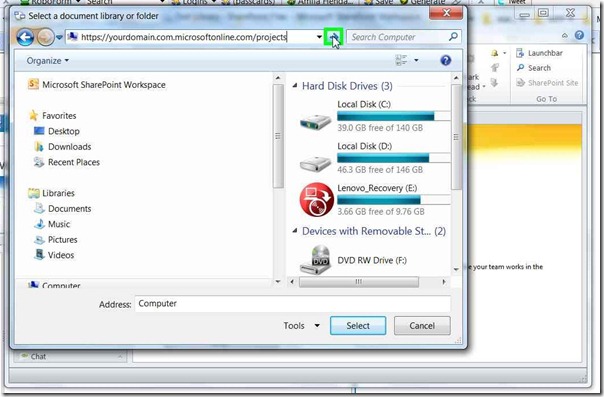Open the Tools dropdown
The height and width of the screenshot is (397, 604).
(302, 326)
